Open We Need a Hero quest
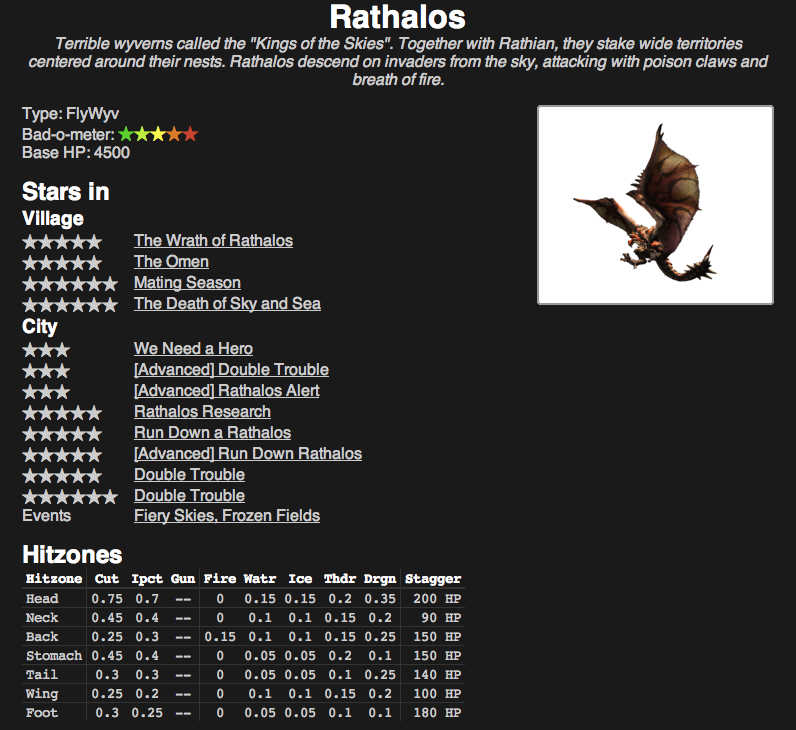The width and height of the screenshot is (796, 730). (x=193, y=348)
